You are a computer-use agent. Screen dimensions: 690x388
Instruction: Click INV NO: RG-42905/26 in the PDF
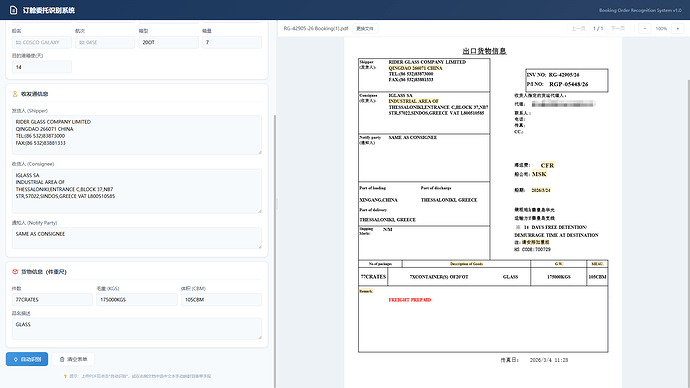[553, 75]
